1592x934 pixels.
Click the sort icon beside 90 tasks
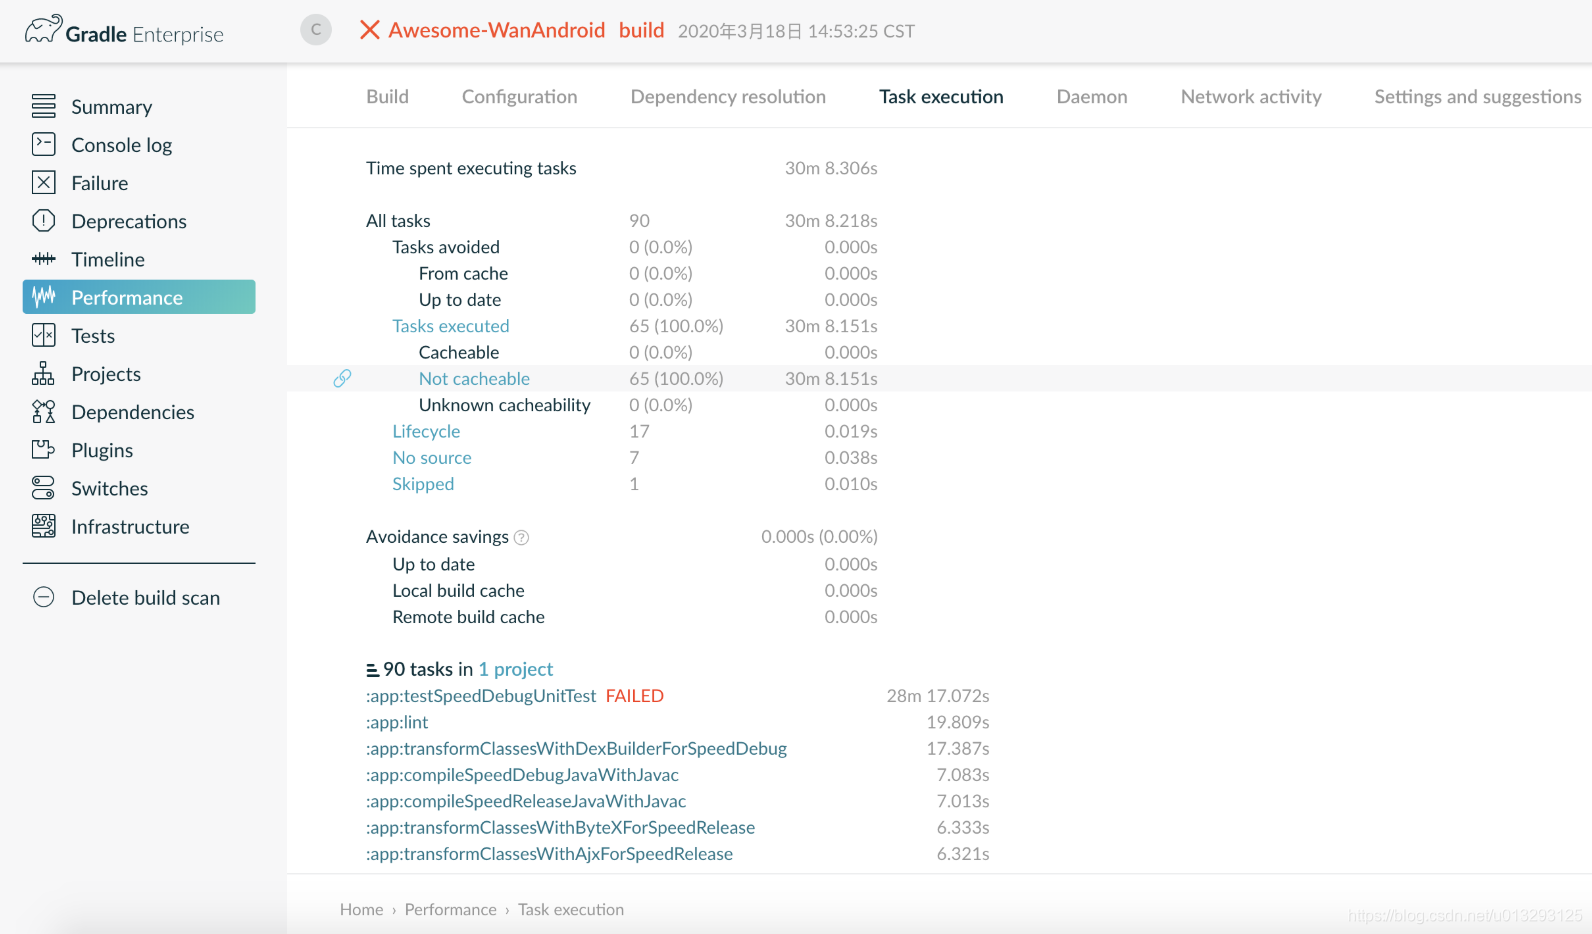(x=372, y=670)
